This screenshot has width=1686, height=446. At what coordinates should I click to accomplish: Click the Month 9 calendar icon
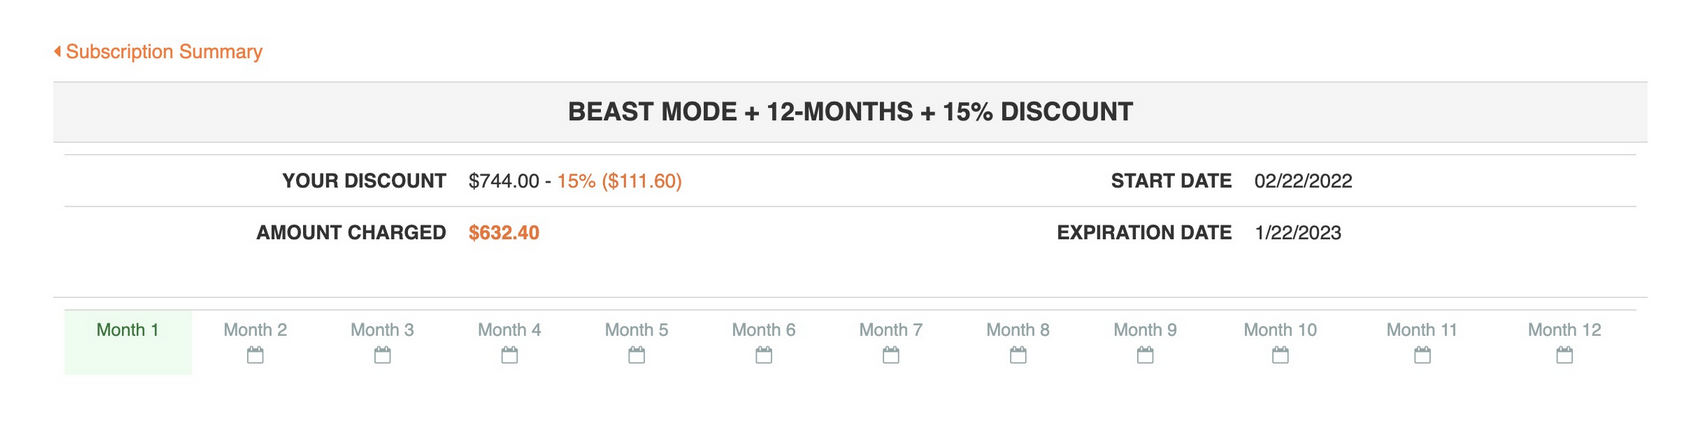1145,355
